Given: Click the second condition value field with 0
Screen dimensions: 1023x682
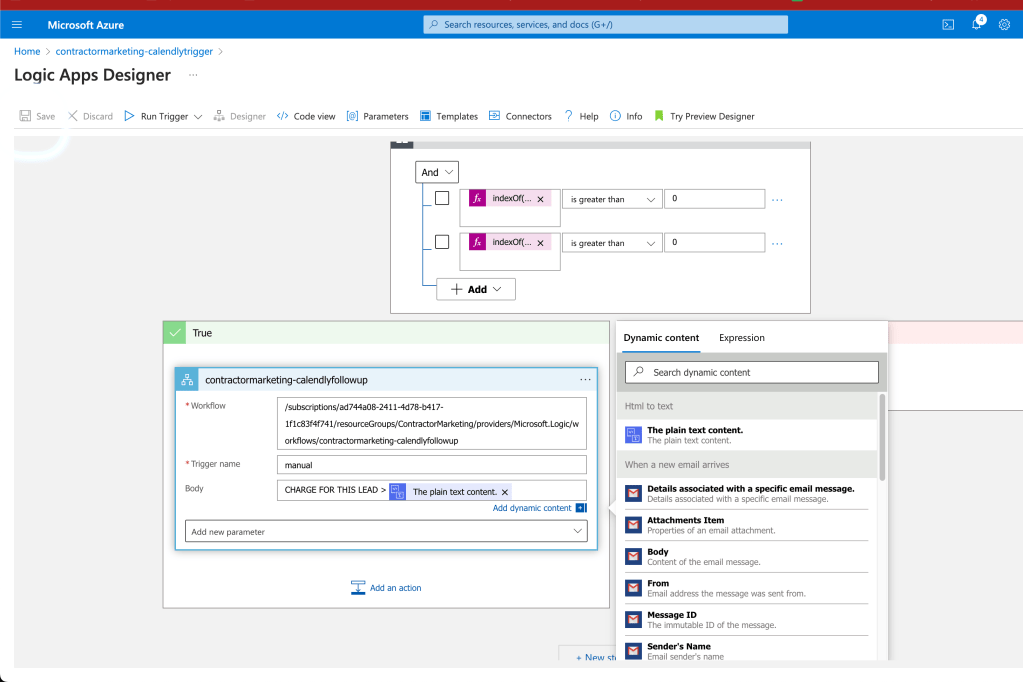Looking at the screenshot, I should [714, 242].
